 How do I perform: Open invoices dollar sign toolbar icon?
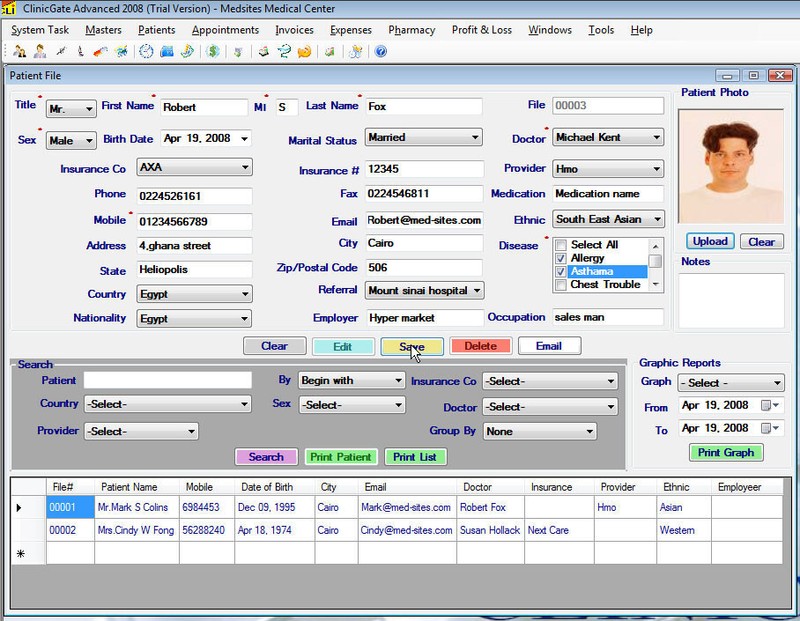pyautogui.click(x=213, y=52)
